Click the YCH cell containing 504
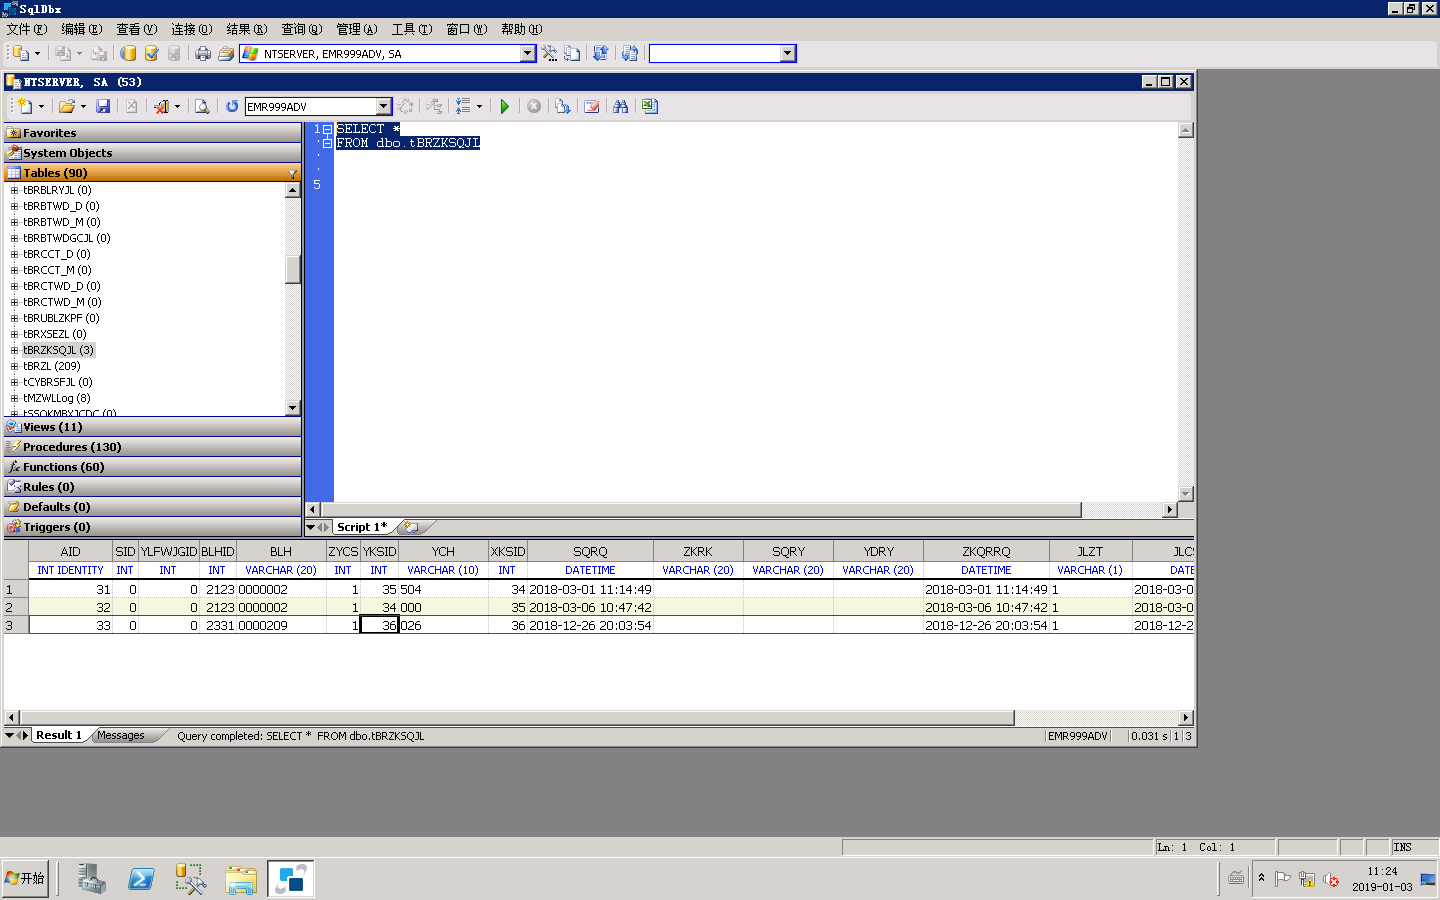The height and width of the screenshot is (900, 1440). [x=443, y=589]
